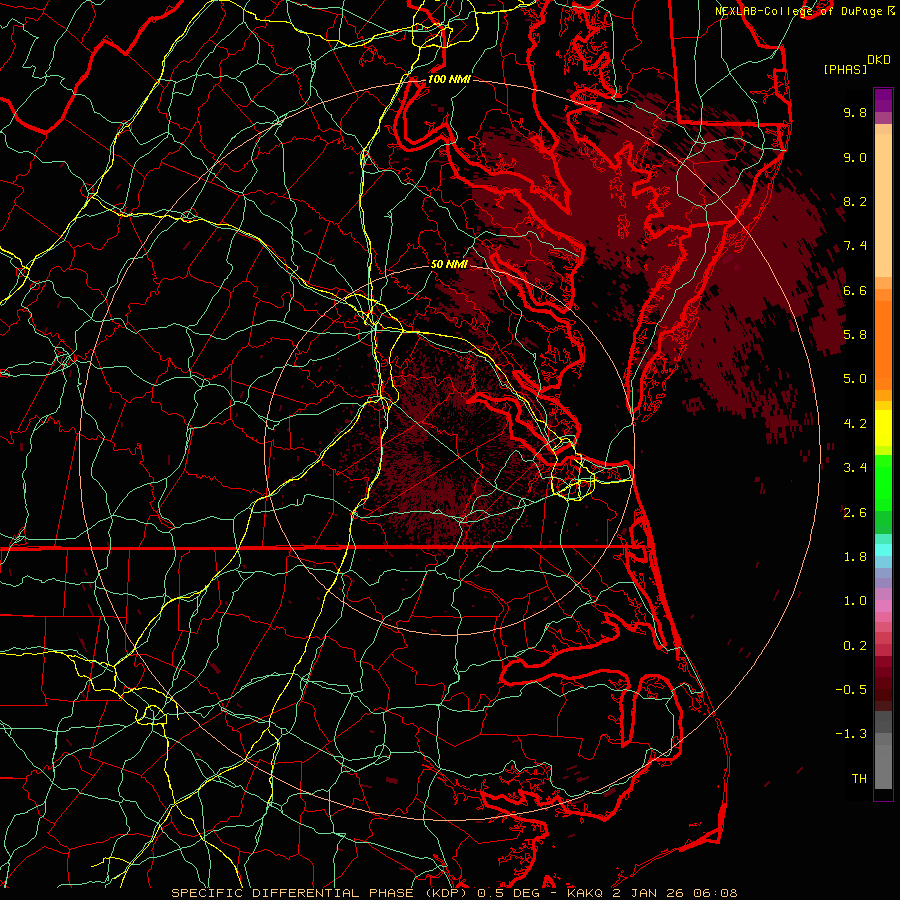Screen dimensions: 900x900
Task: Click the DKD label above the scale
Action: [x=879, y=60]
